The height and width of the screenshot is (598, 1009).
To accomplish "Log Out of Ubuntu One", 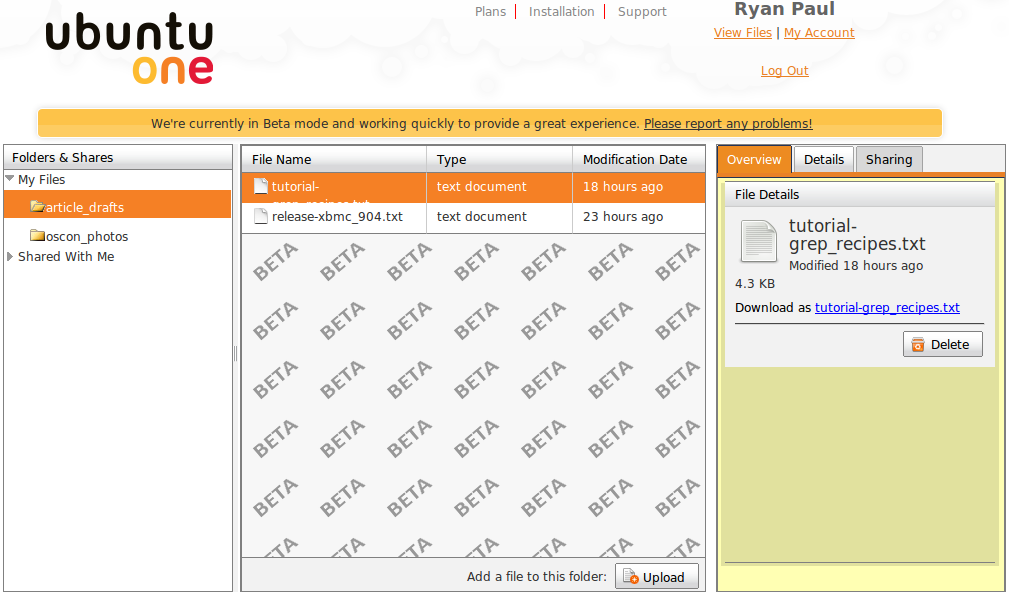I will 784,71.
